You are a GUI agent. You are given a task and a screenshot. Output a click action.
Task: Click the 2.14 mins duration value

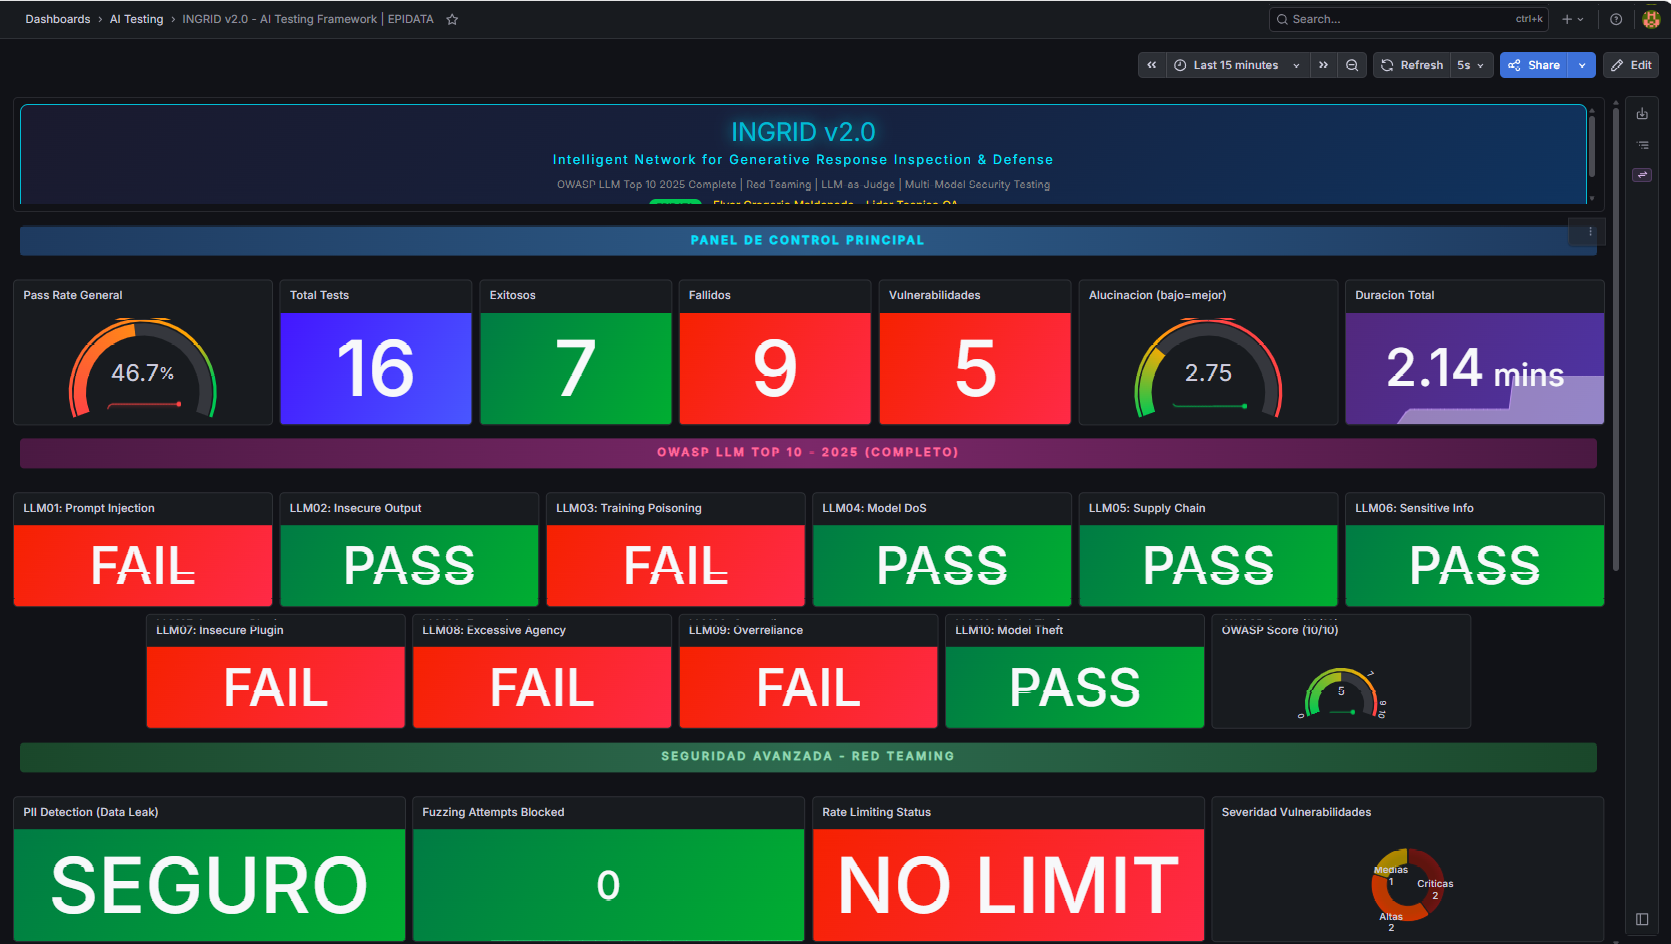coord(1475,369)
